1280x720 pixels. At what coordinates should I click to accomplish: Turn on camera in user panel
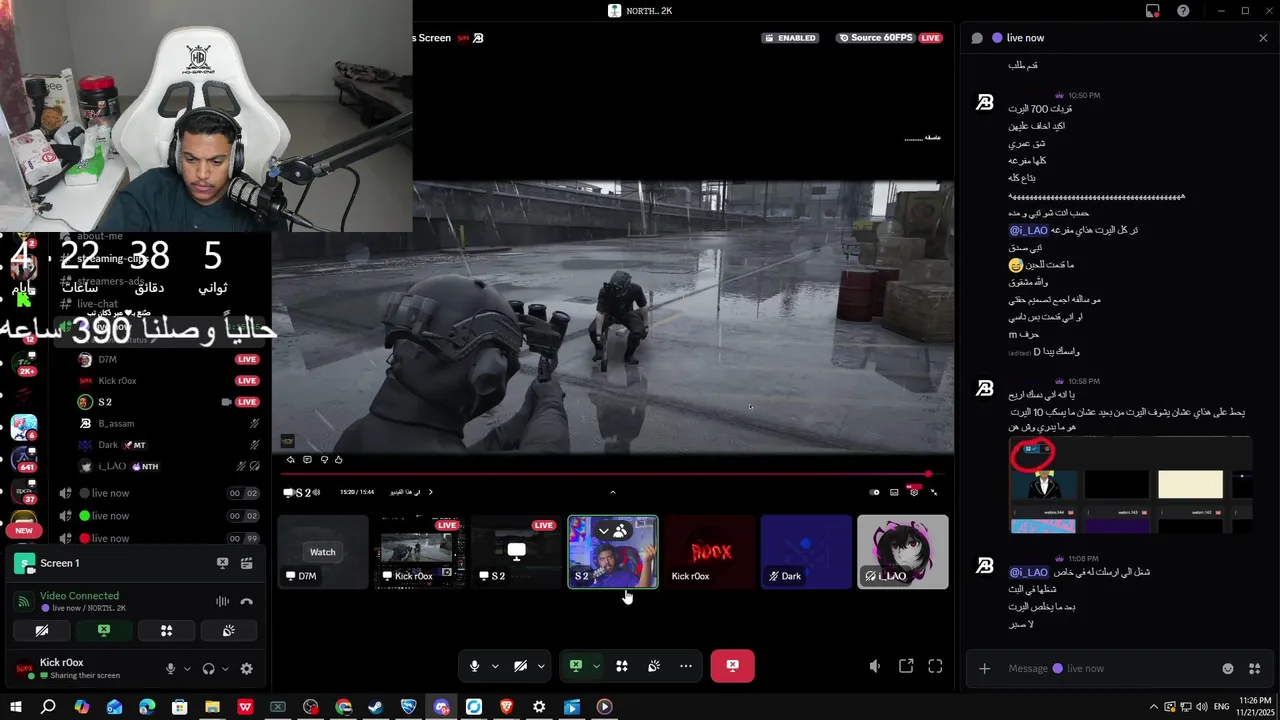42,631
